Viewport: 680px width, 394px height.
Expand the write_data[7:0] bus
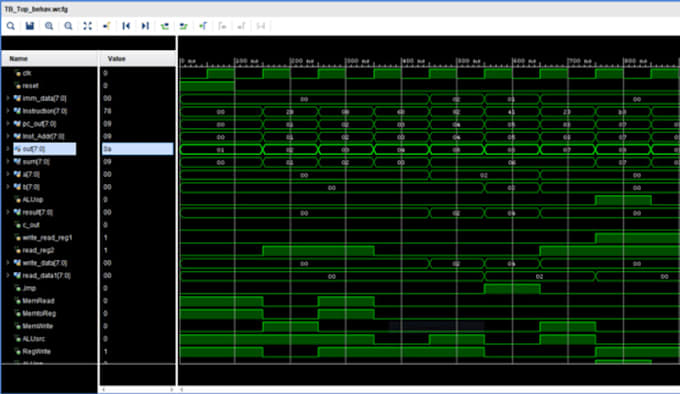coord(7,263)
